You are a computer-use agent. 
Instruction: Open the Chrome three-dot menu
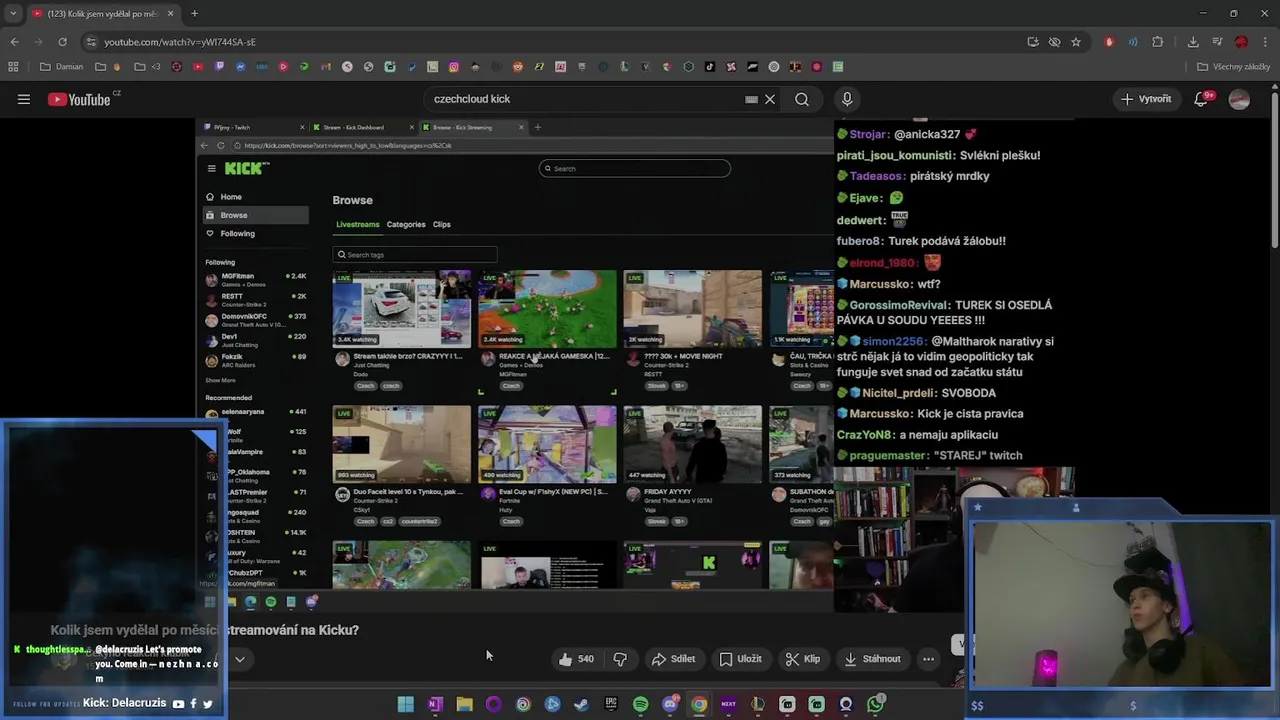(1265, 42)
